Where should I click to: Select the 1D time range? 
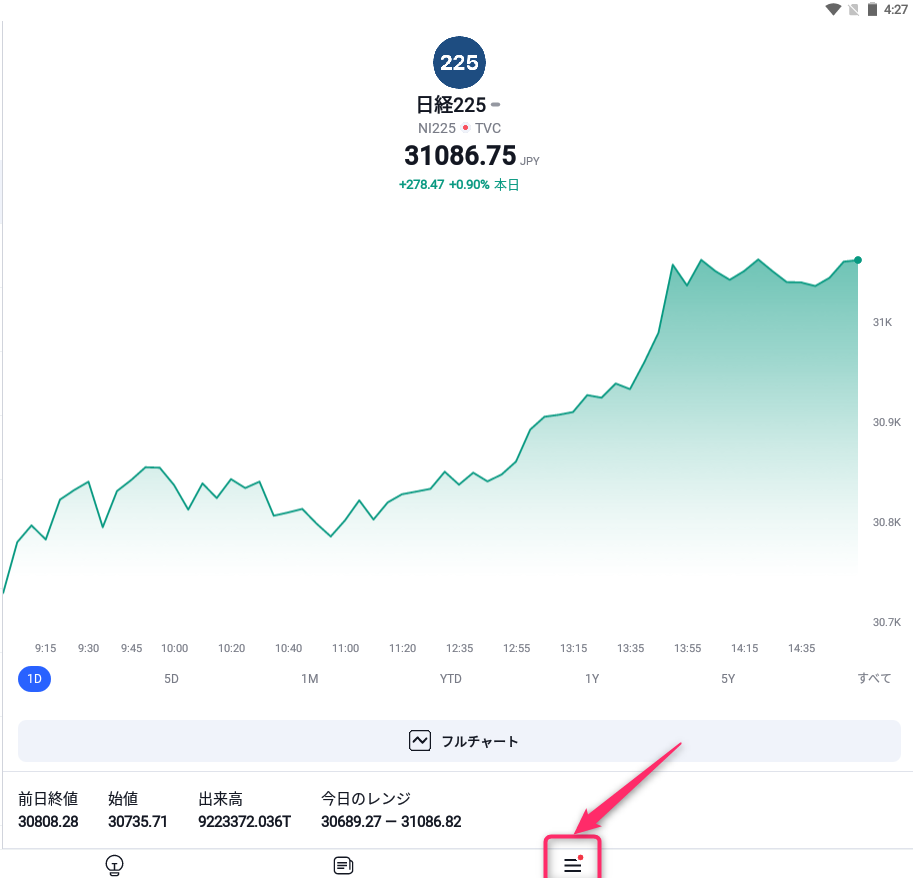click(34, 679)
